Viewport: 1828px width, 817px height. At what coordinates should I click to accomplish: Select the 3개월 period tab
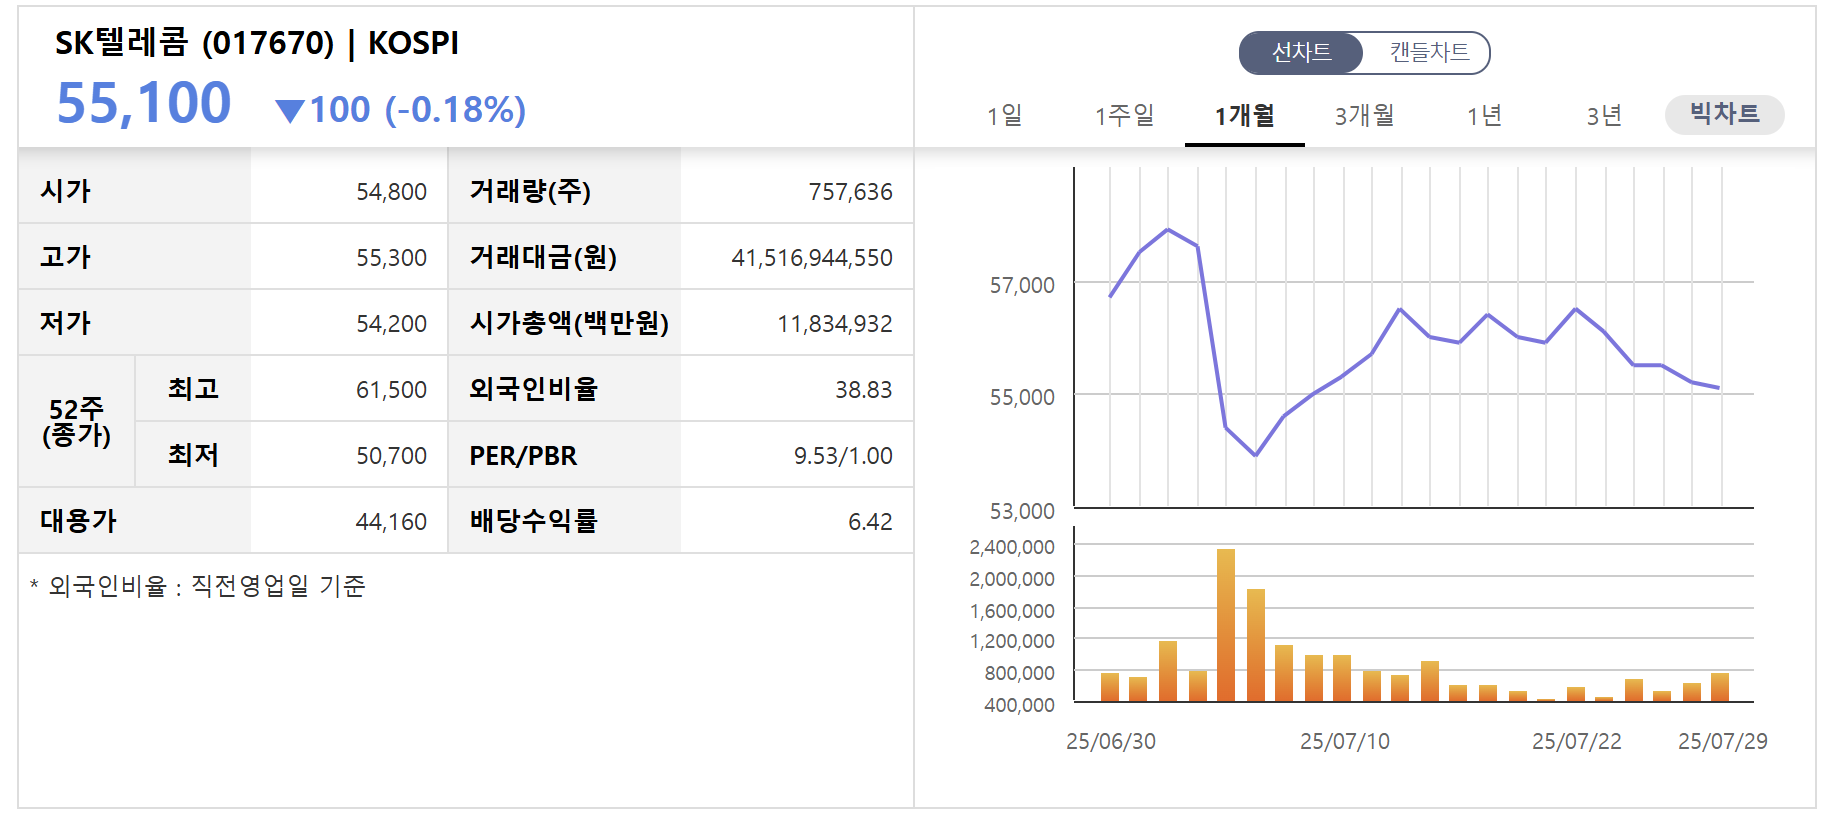[1364, 116]
